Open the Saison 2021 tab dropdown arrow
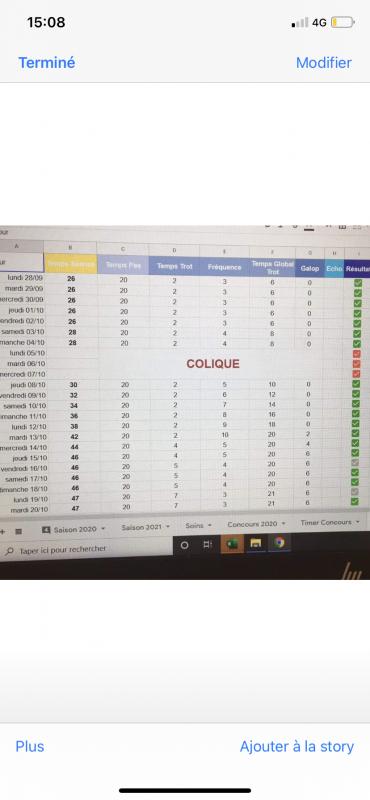The width and height of the screenshot is (370, 800). [168, 527]
